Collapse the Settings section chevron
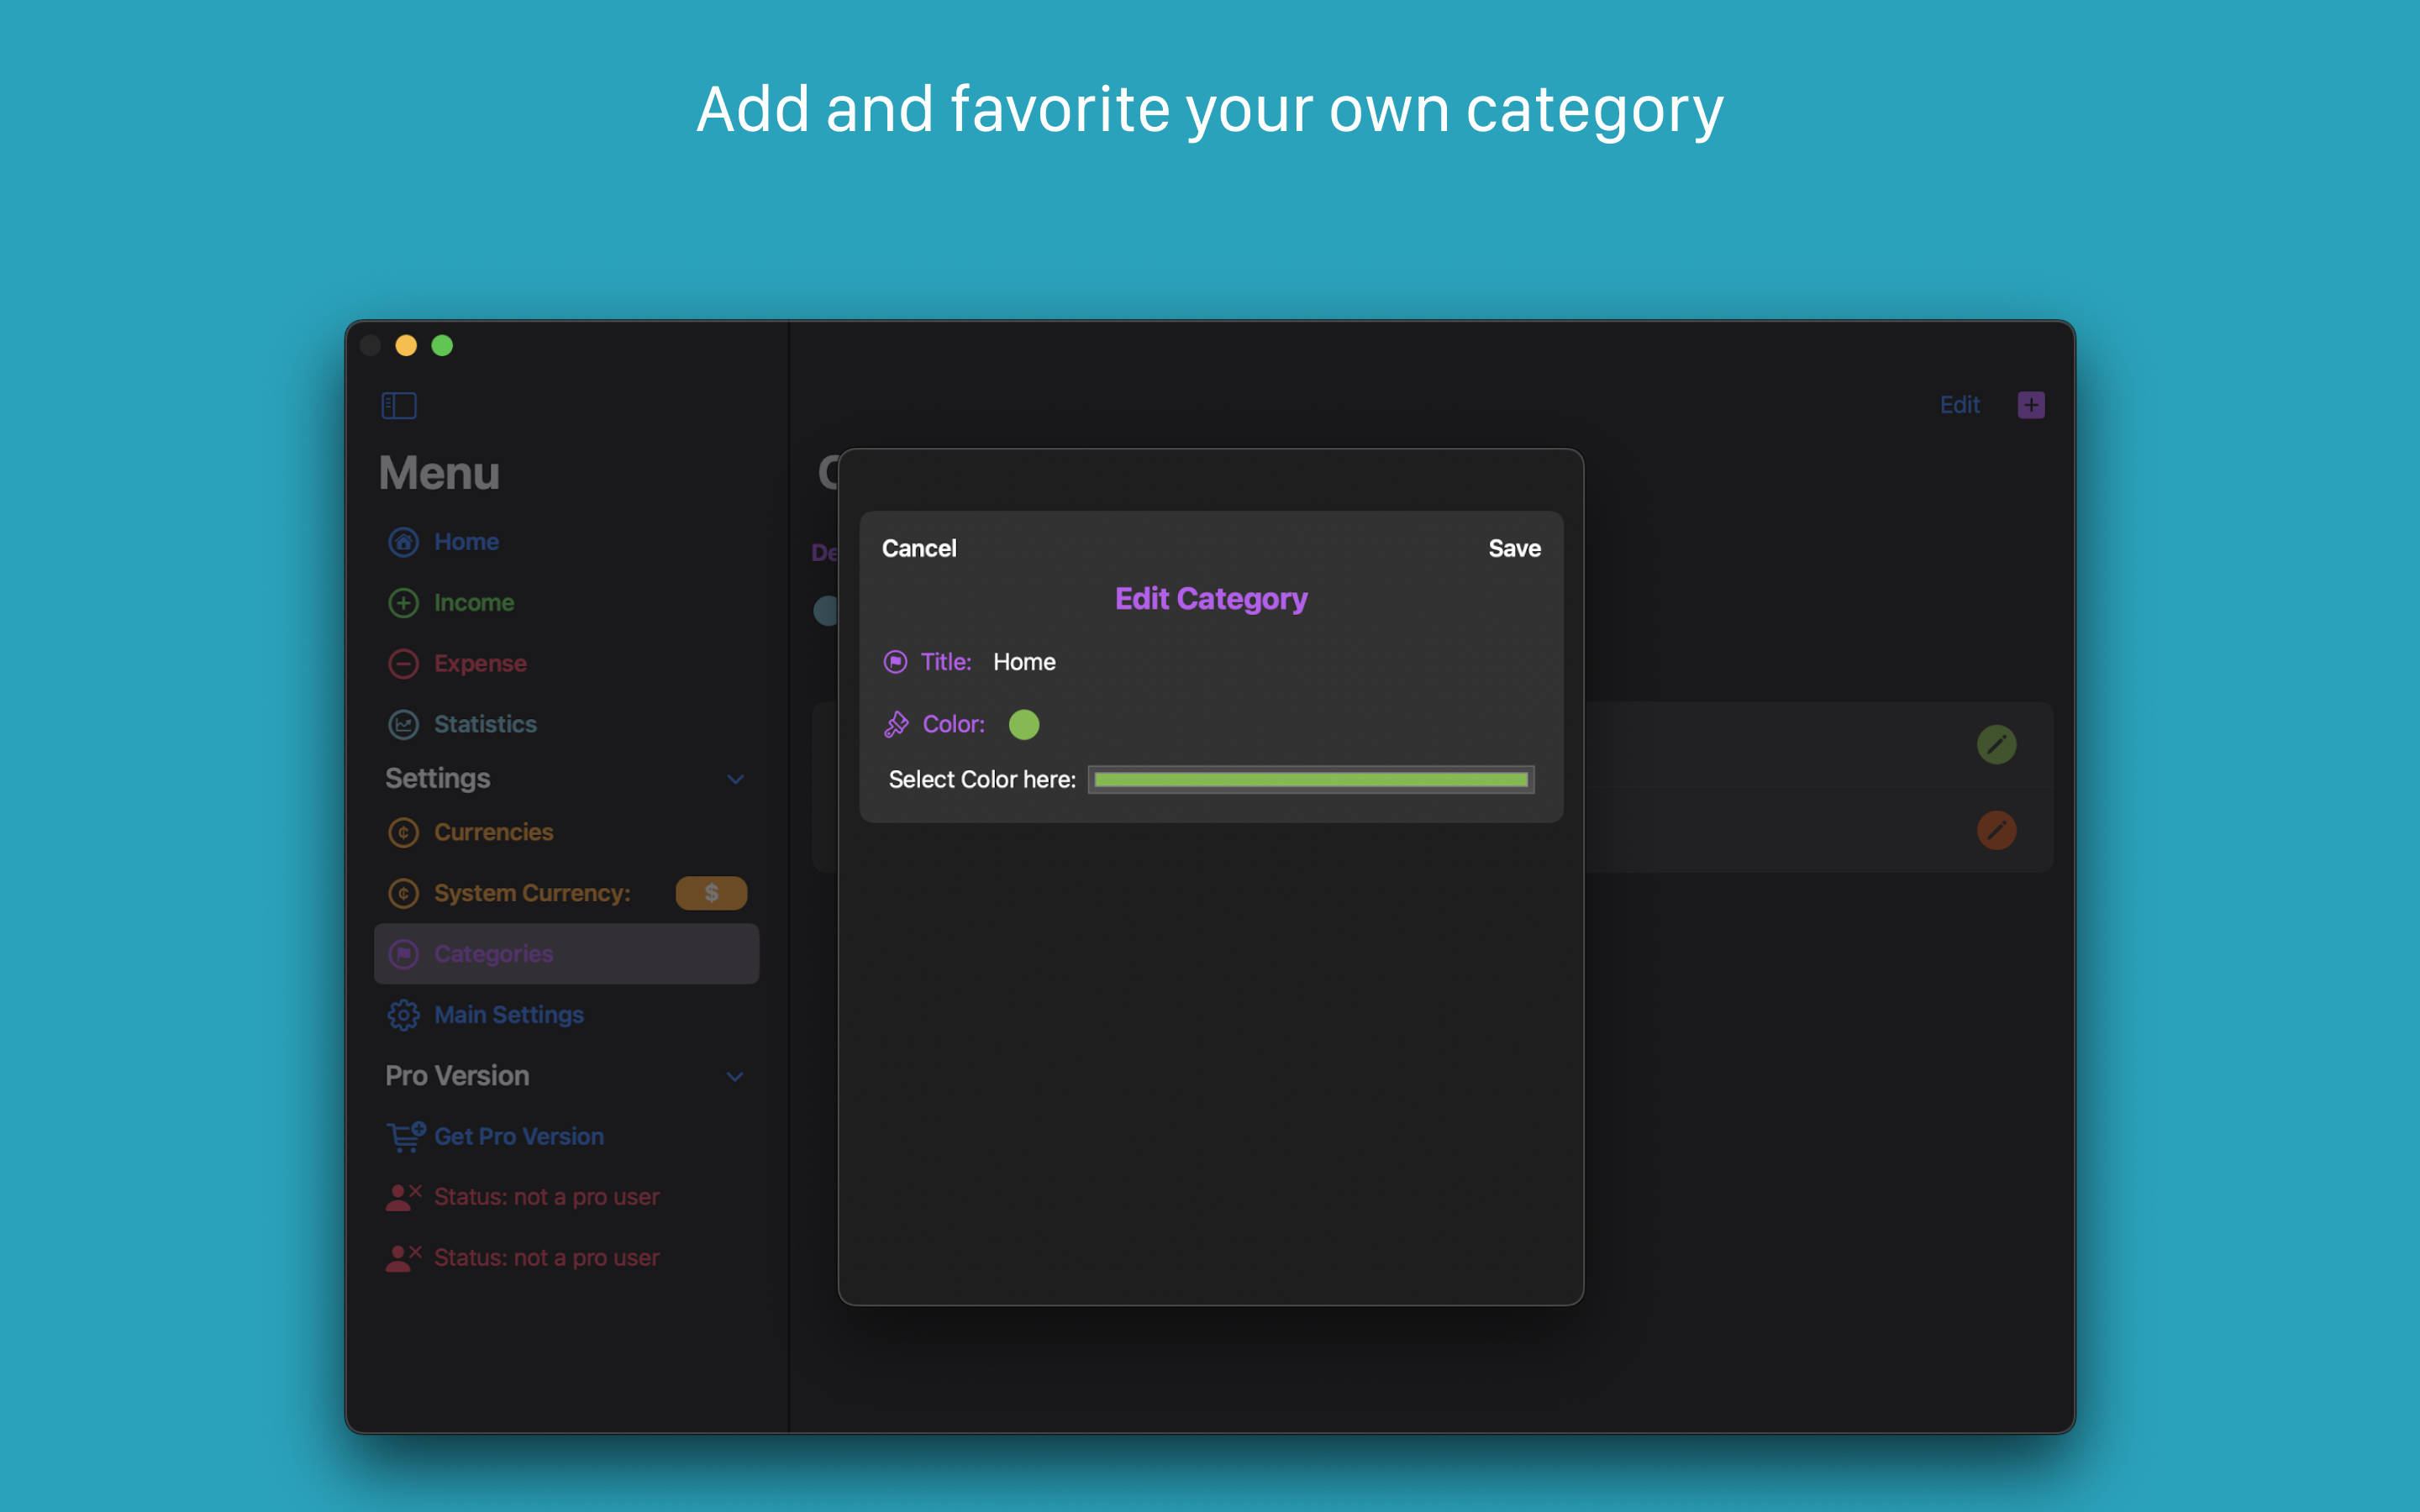 (735, 779)
